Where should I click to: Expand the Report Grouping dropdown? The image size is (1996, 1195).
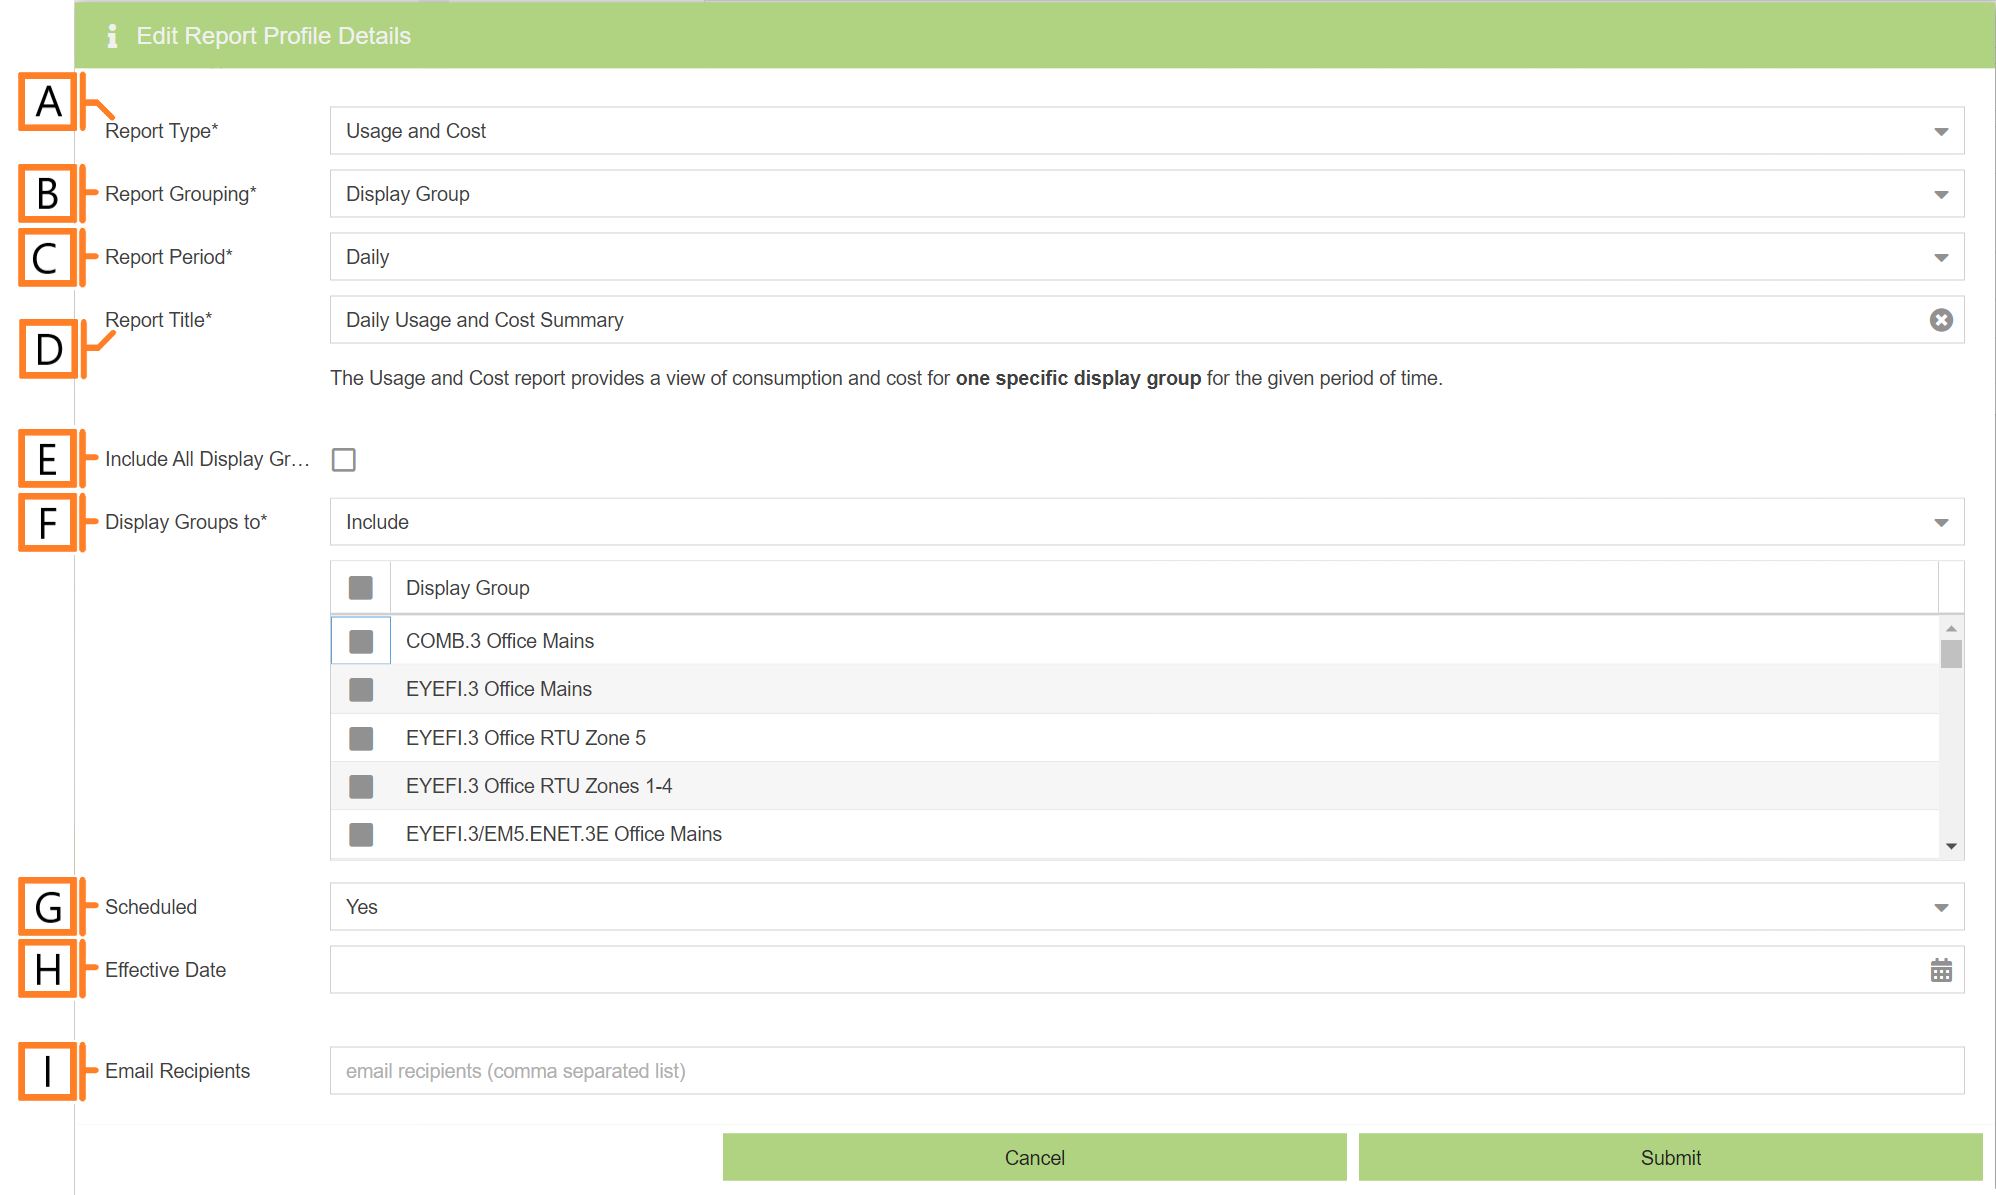pos(1941,193)
